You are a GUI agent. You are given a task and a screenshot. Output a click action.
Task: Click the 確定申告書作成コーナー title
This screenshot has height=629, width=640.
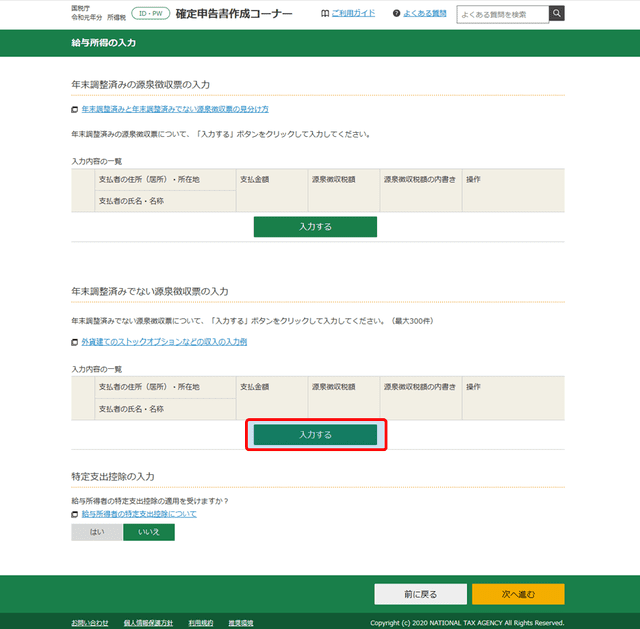coord(234,14)
